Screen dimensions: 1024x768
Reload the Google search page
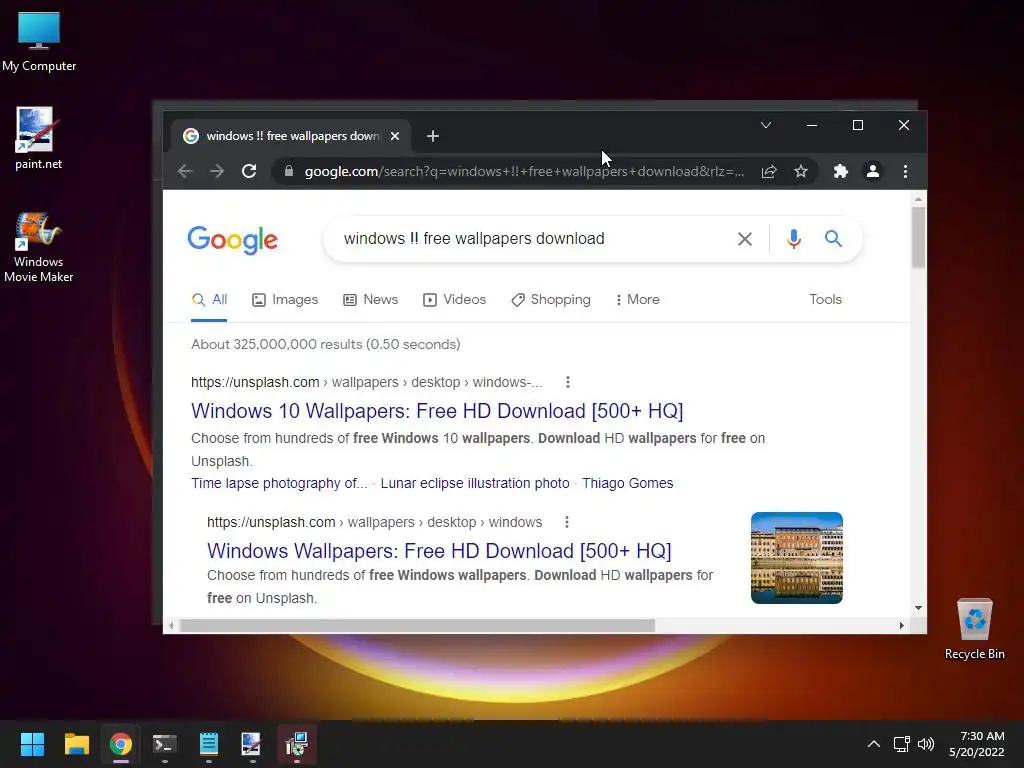point(249,171)
